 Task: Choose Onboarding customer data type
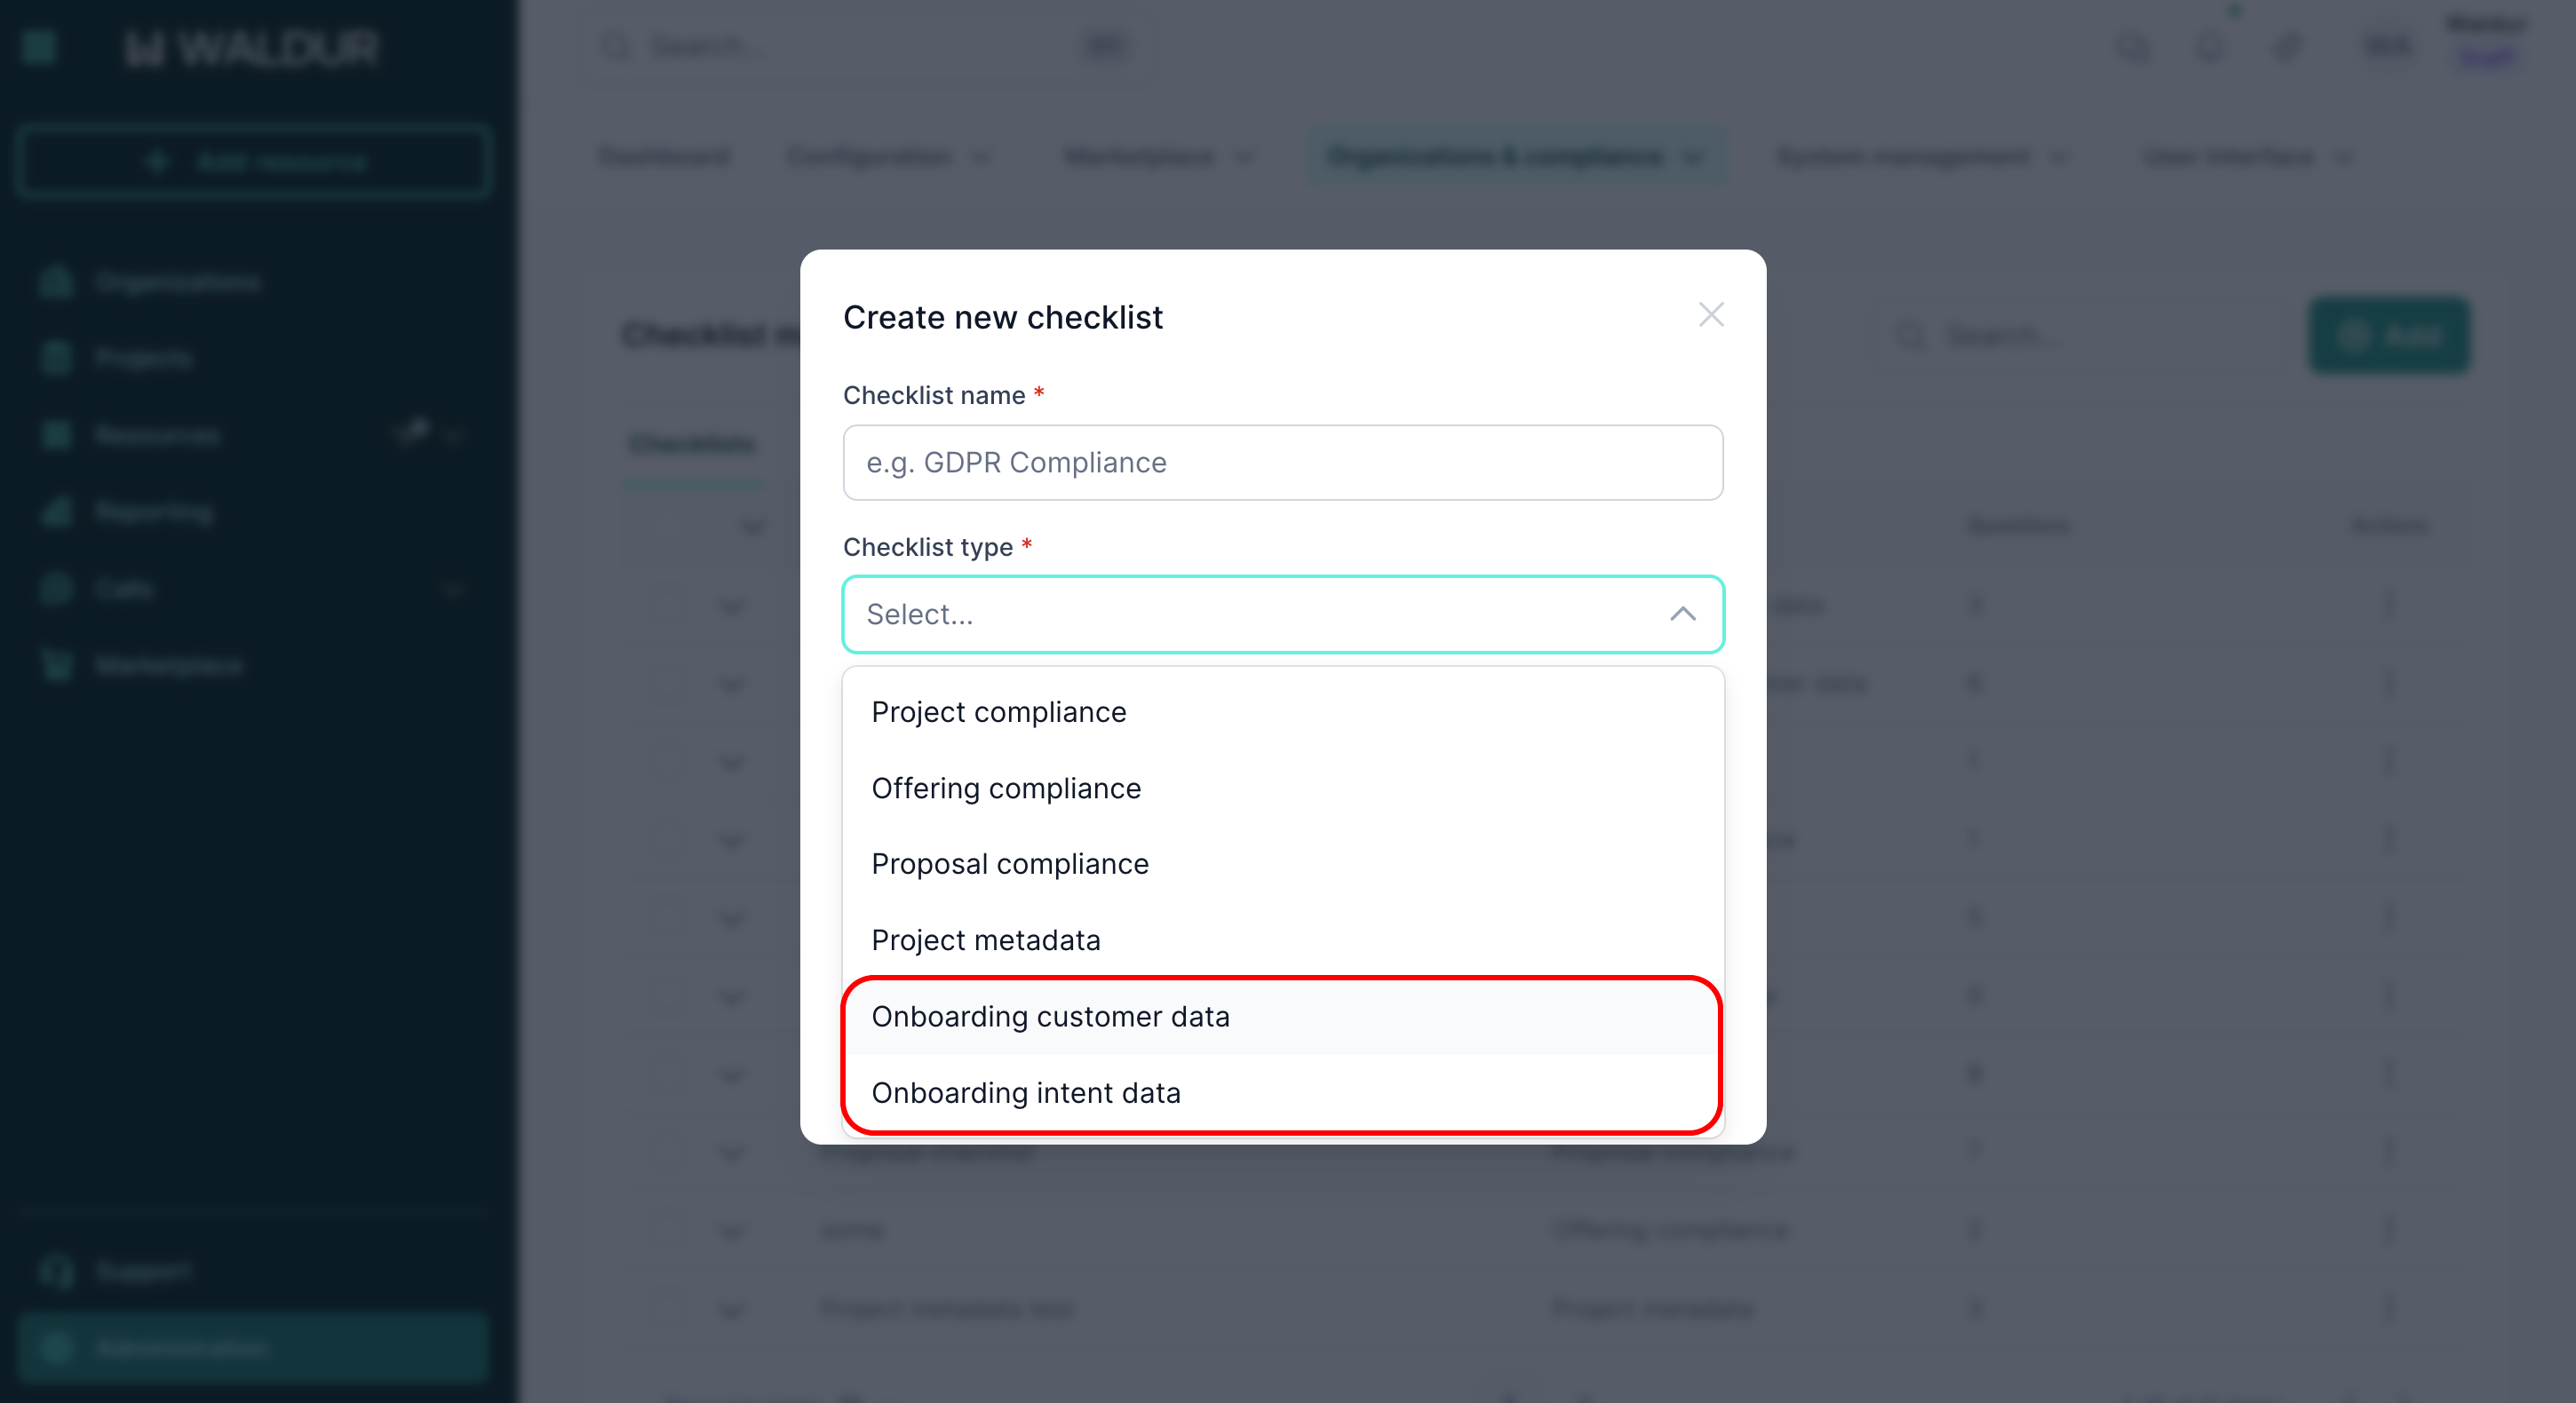[x=1050, y=1016]
